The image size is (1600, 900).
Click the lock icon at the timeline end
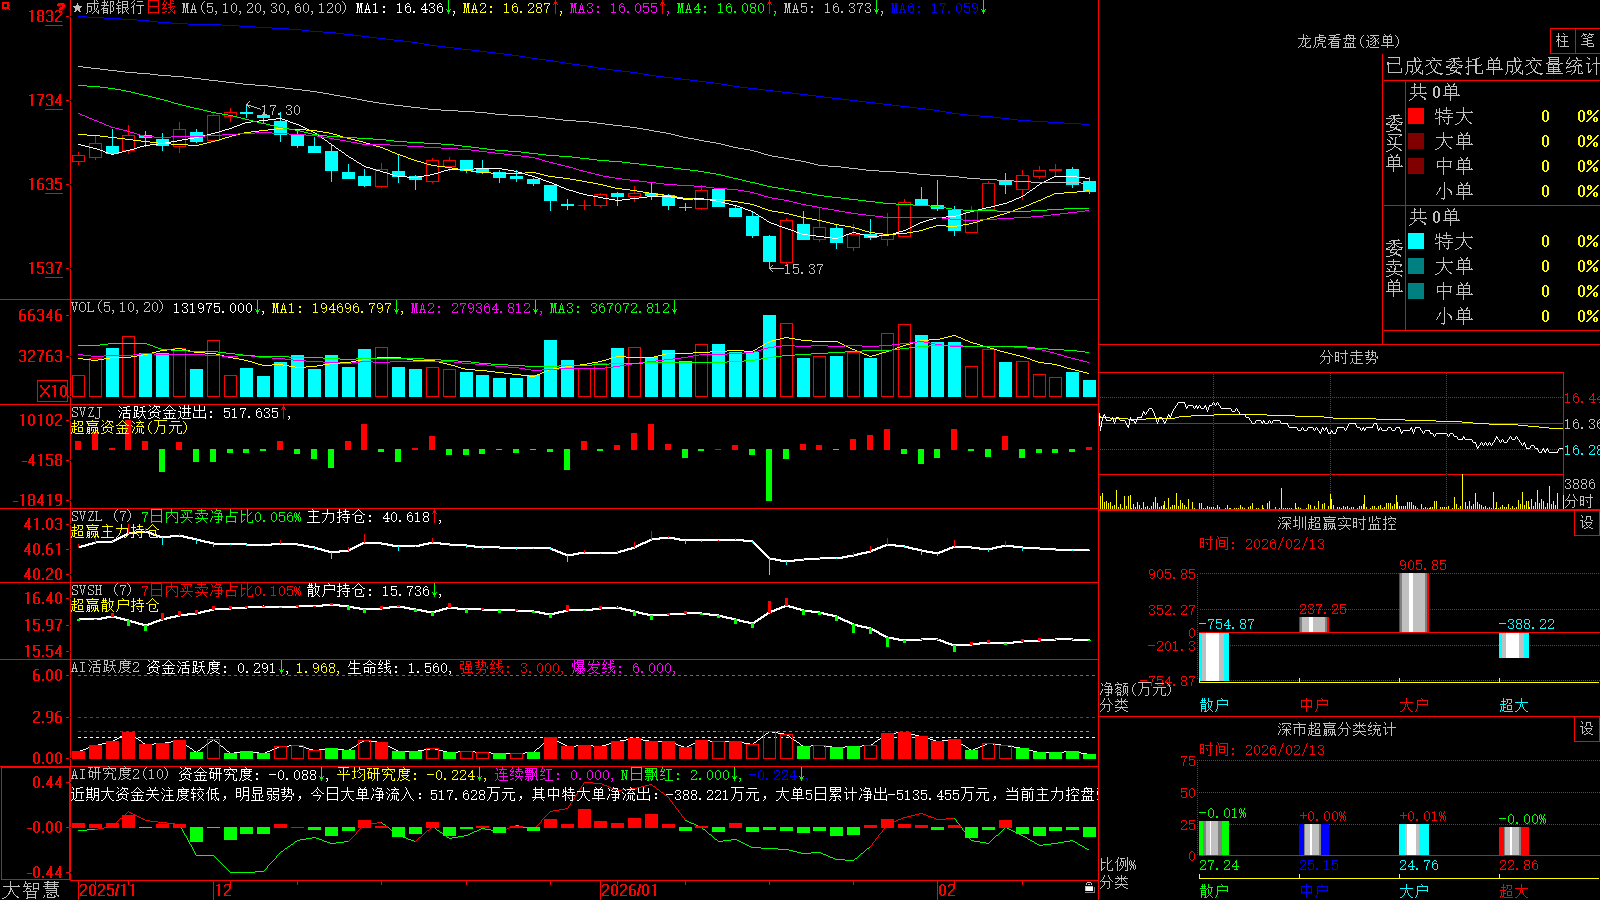(1089, 888)
